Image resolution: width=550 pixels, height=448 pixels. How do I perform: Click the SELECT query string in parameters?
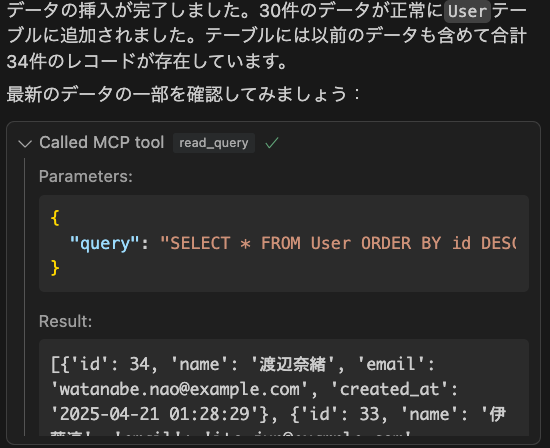coord(338,243)
